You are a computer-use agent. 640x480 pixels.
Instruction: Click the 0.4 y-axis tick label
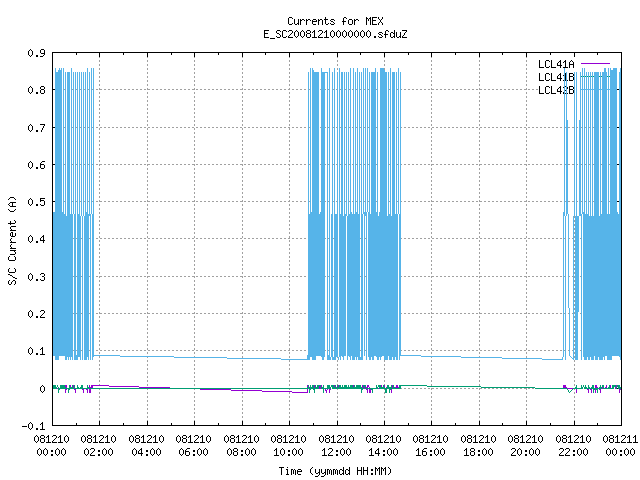pyautogui.click(x=36, y=239)
